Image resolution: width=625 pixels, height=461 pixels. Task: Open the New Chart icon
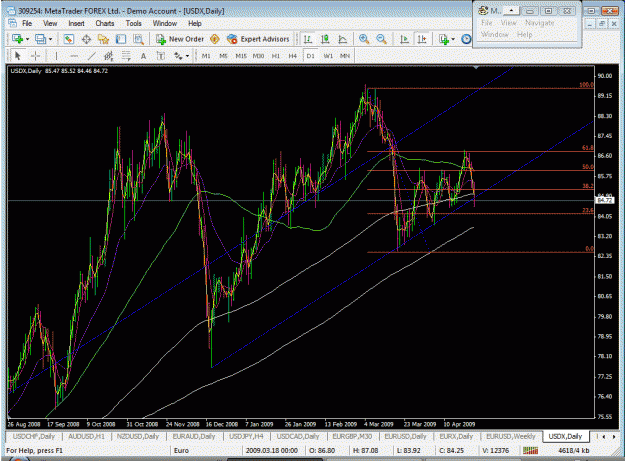pyautogui.click(x=17, y=39)
